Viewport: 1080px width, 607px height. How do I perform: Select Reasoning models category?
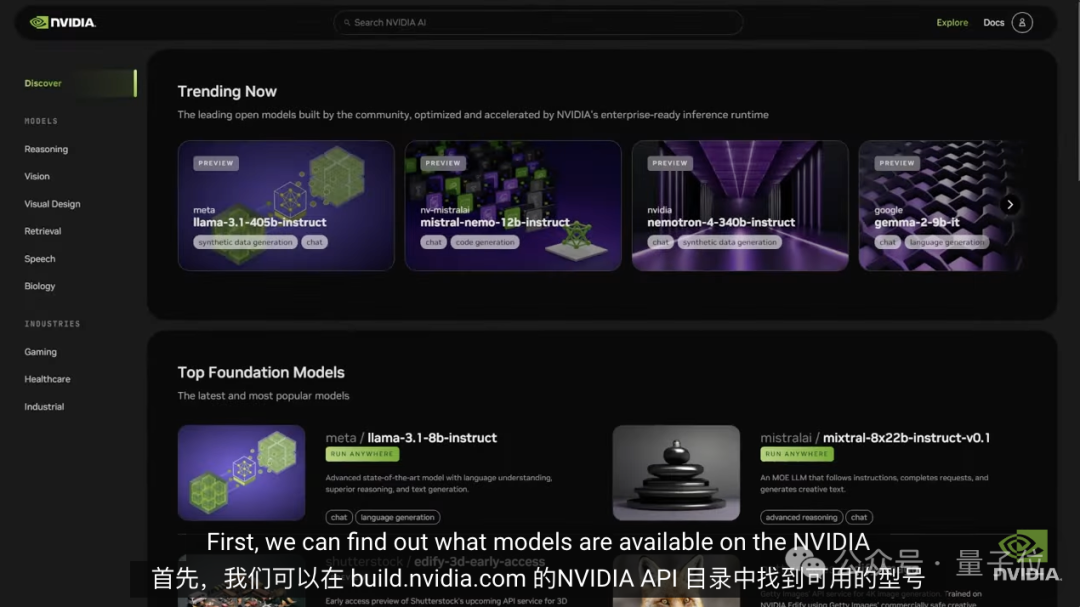[x=46, y=149]
